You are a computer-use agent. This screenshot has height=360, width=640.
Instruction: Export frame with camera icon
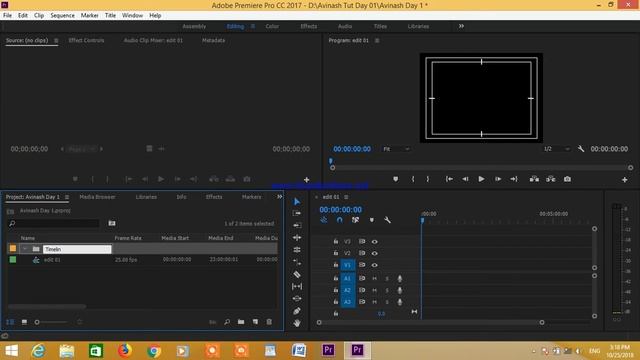point(567,179)
